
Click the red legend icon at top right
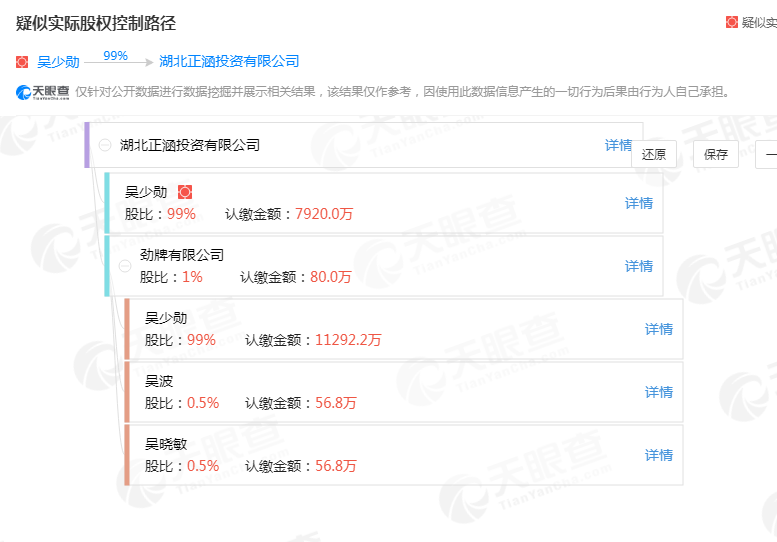(x=732, y=22)
